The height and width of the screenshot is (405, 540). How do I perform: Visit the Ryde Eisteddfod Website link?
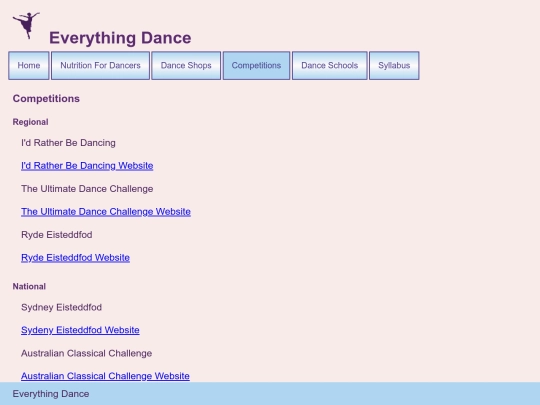point(75,258)
